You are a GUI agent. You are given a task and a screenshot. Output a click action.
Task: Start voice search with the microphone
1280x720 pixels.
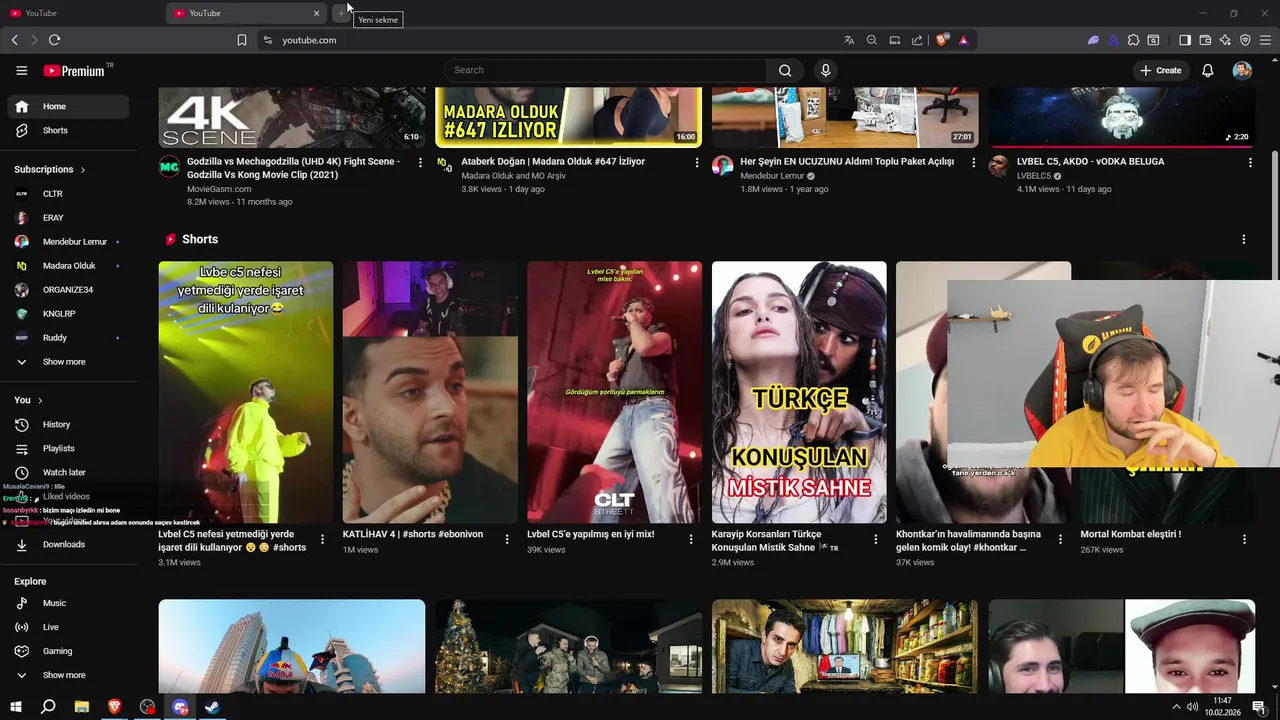point(825,70)
